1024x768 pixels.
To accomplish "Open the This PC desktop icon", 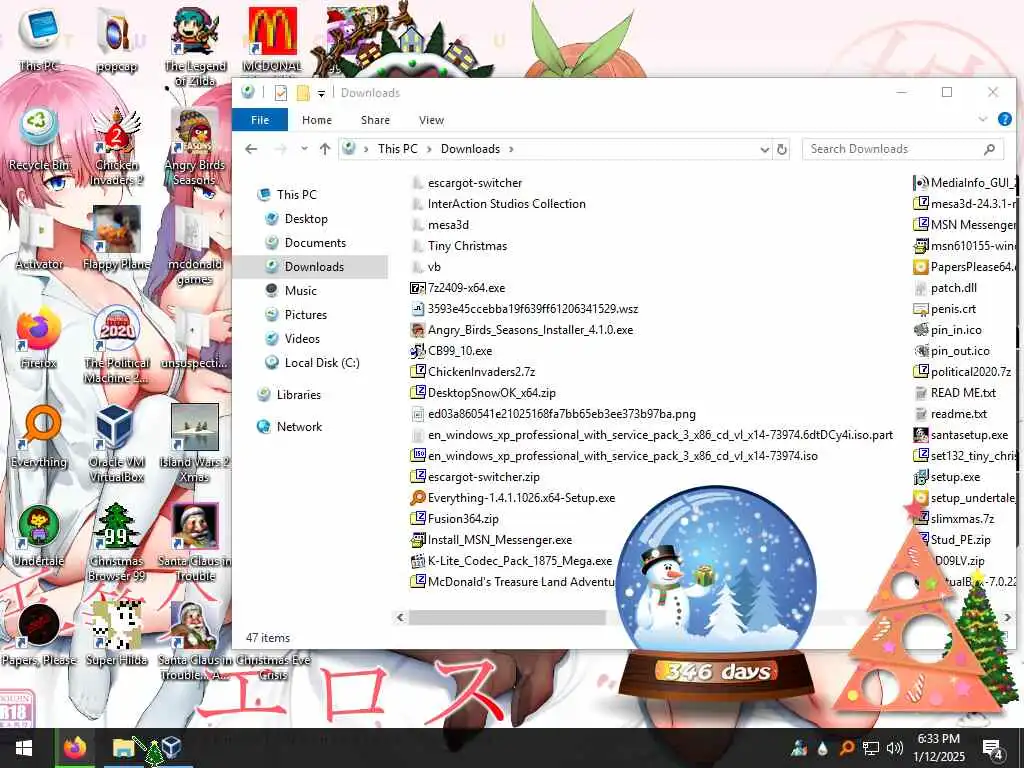I will point(39,39).
